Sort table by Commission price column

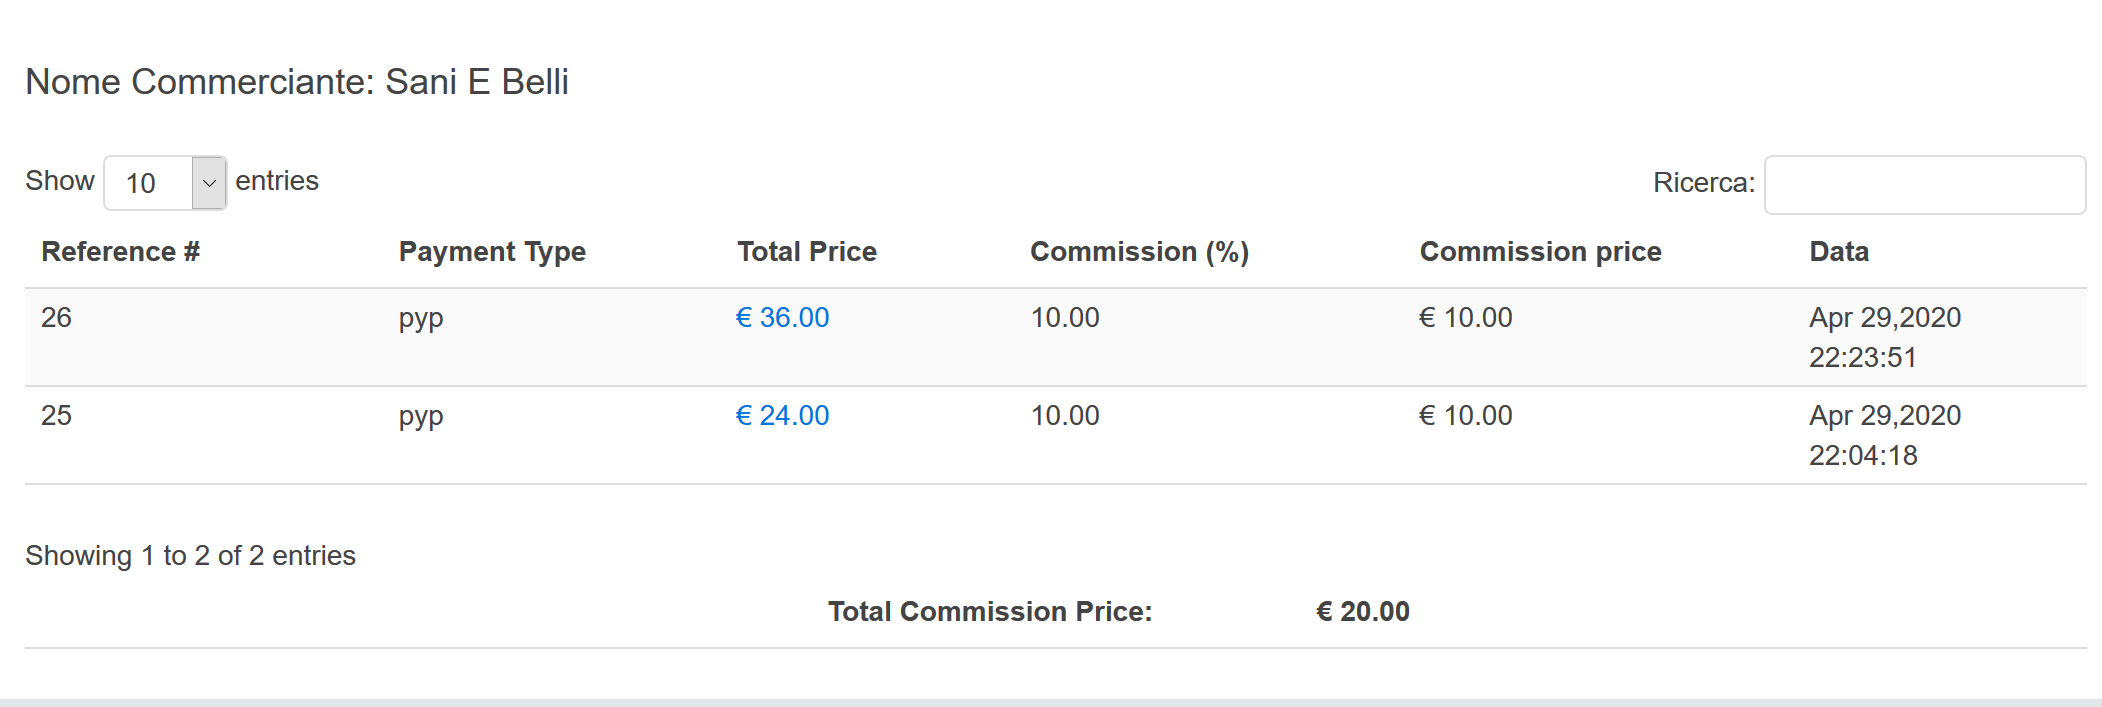coord(1540,252)
